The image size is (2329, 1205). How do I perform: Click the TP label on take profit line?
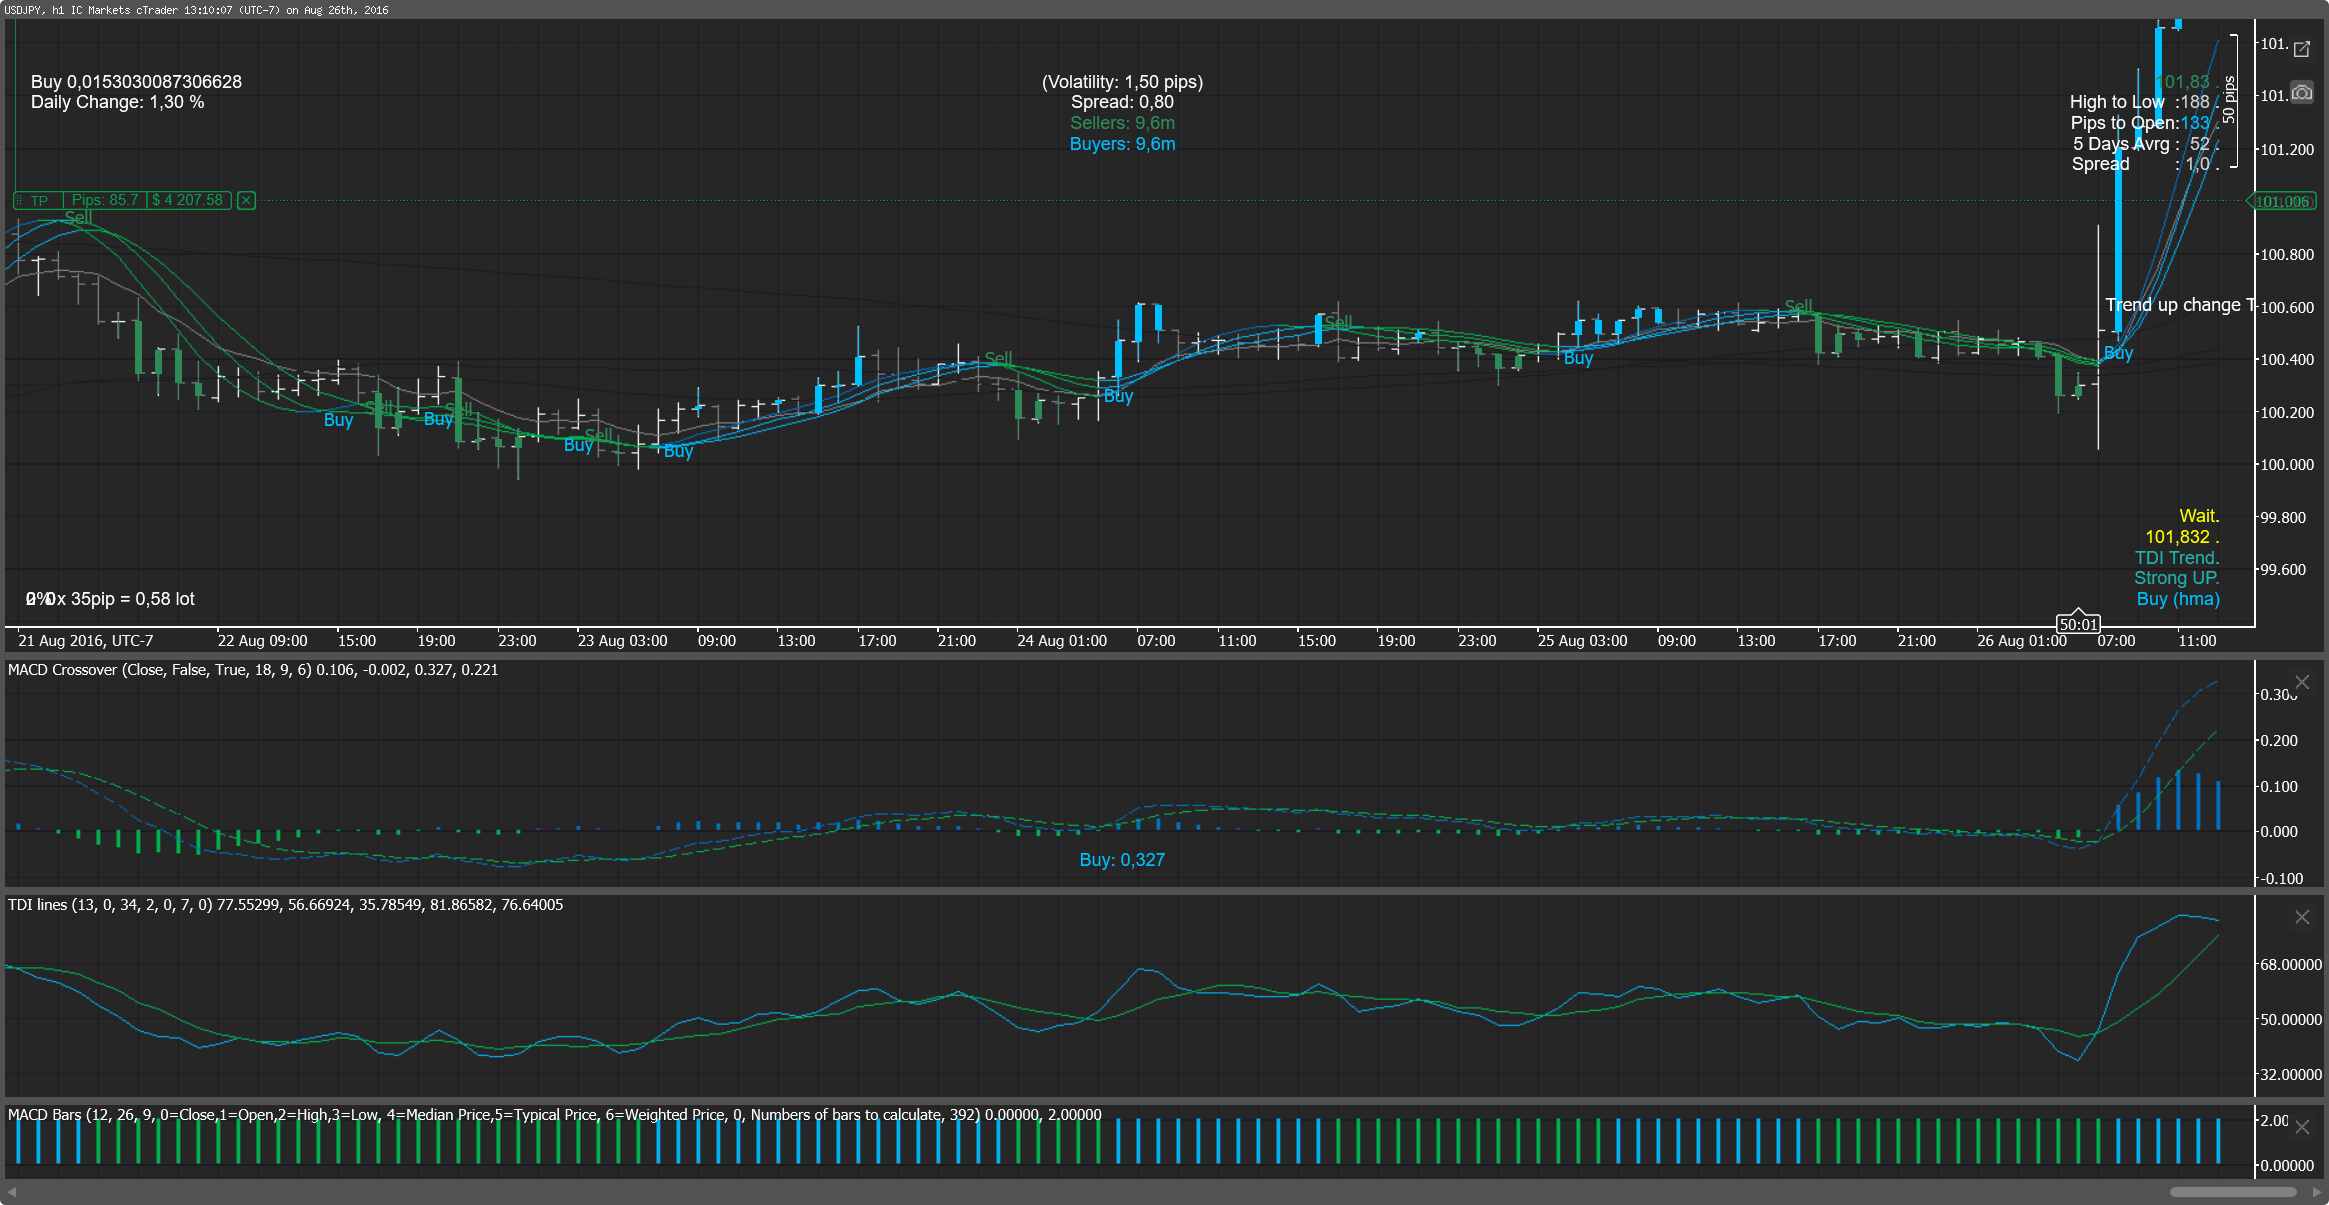tap(39, 201)
